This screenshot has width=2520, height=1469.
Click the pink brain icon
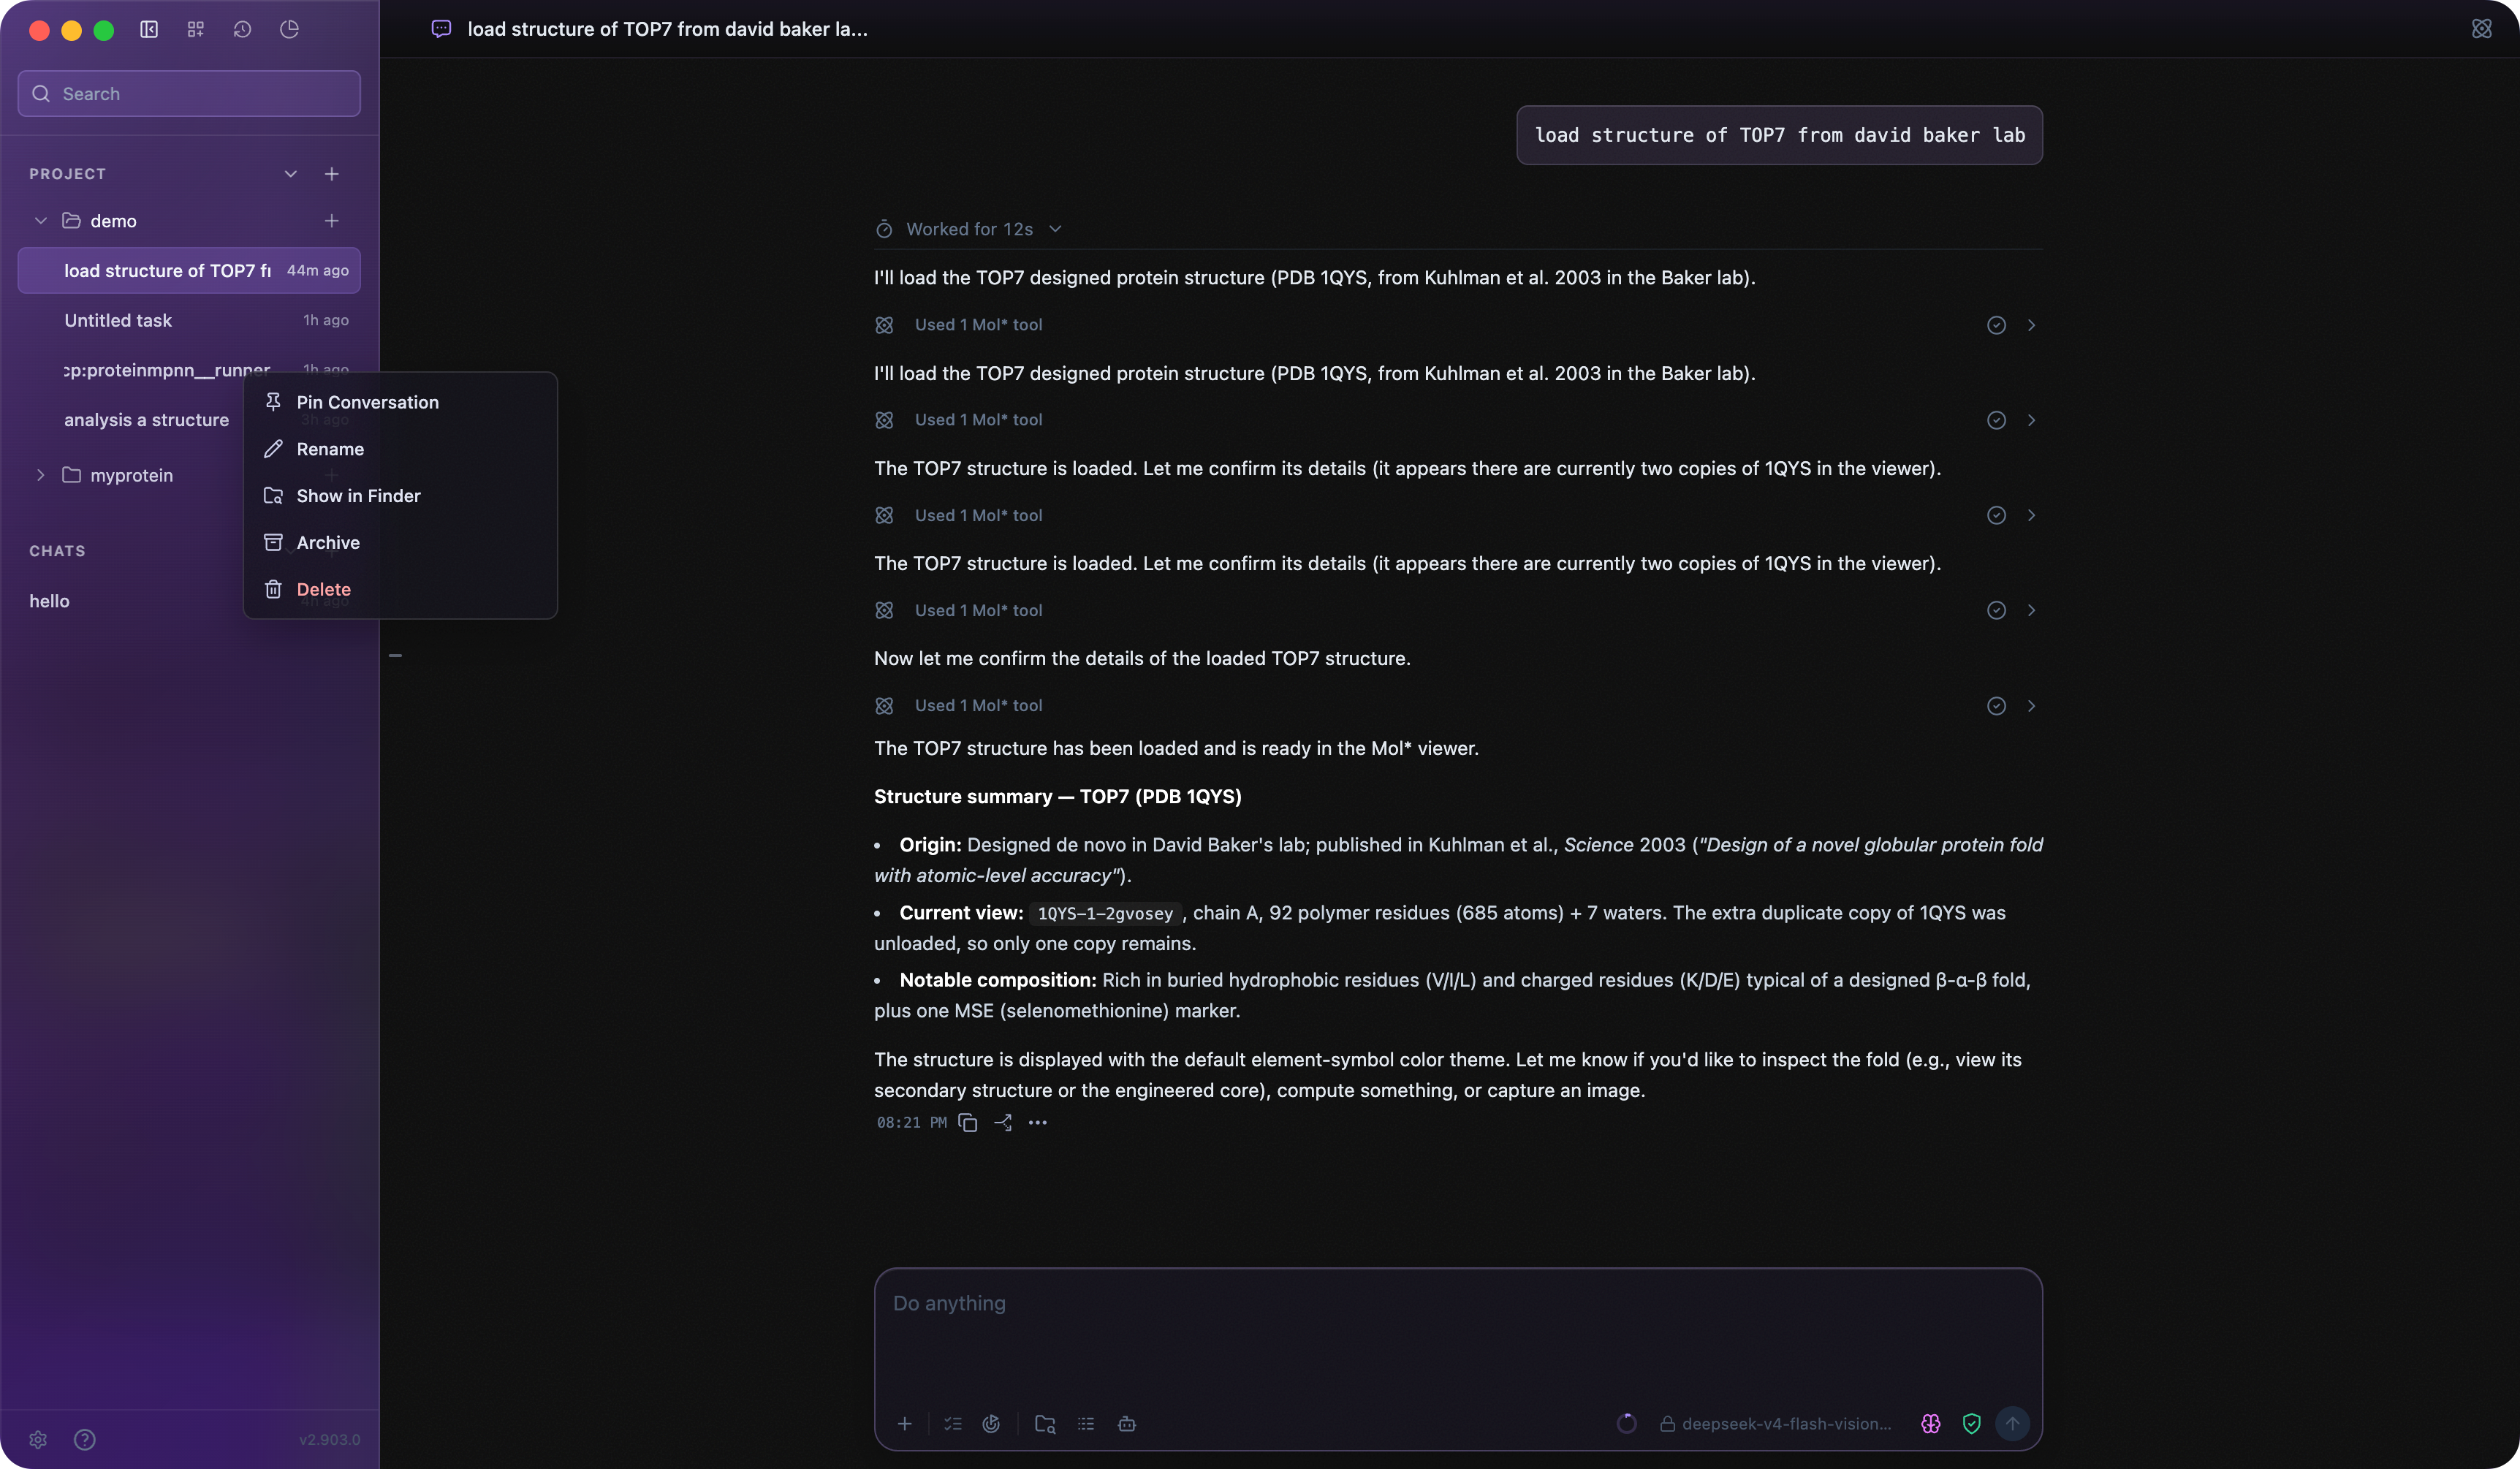[x=1930, y=1423]
